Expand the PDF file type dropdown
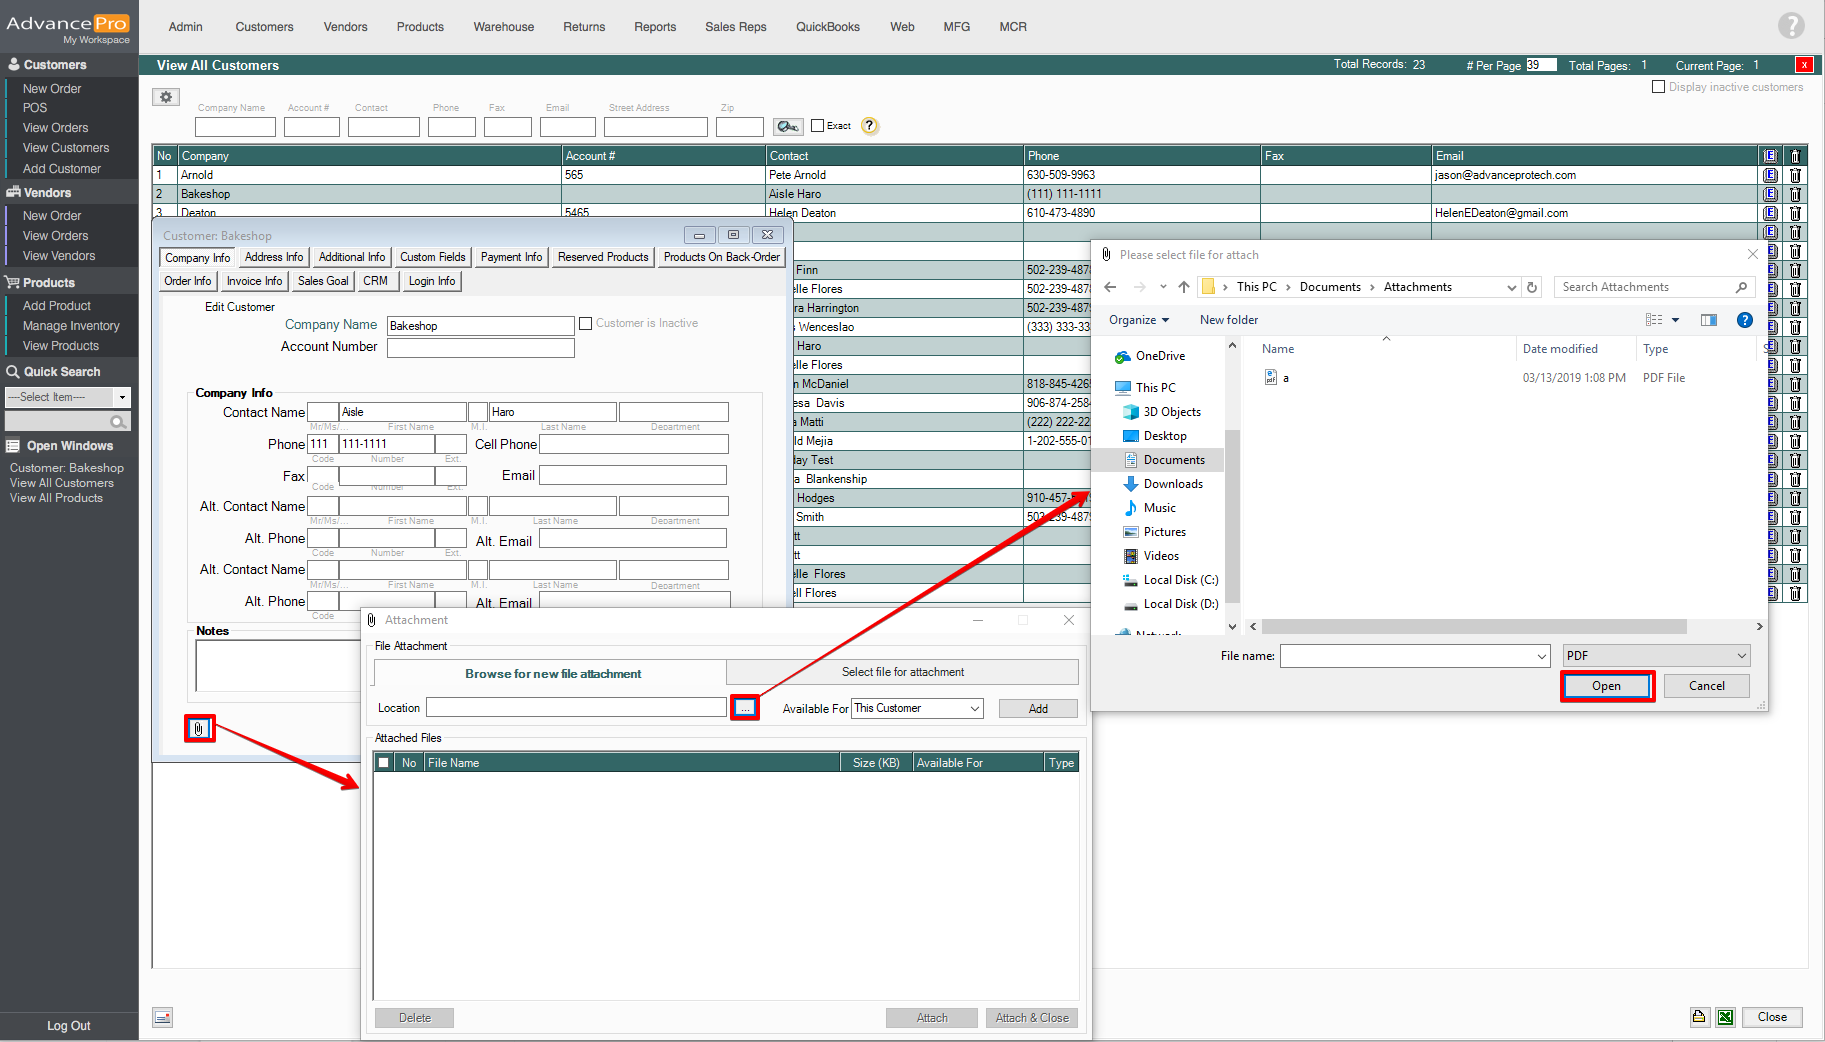The height and width of the screenshot is (1042, 1825). (x=1741, y=656)
